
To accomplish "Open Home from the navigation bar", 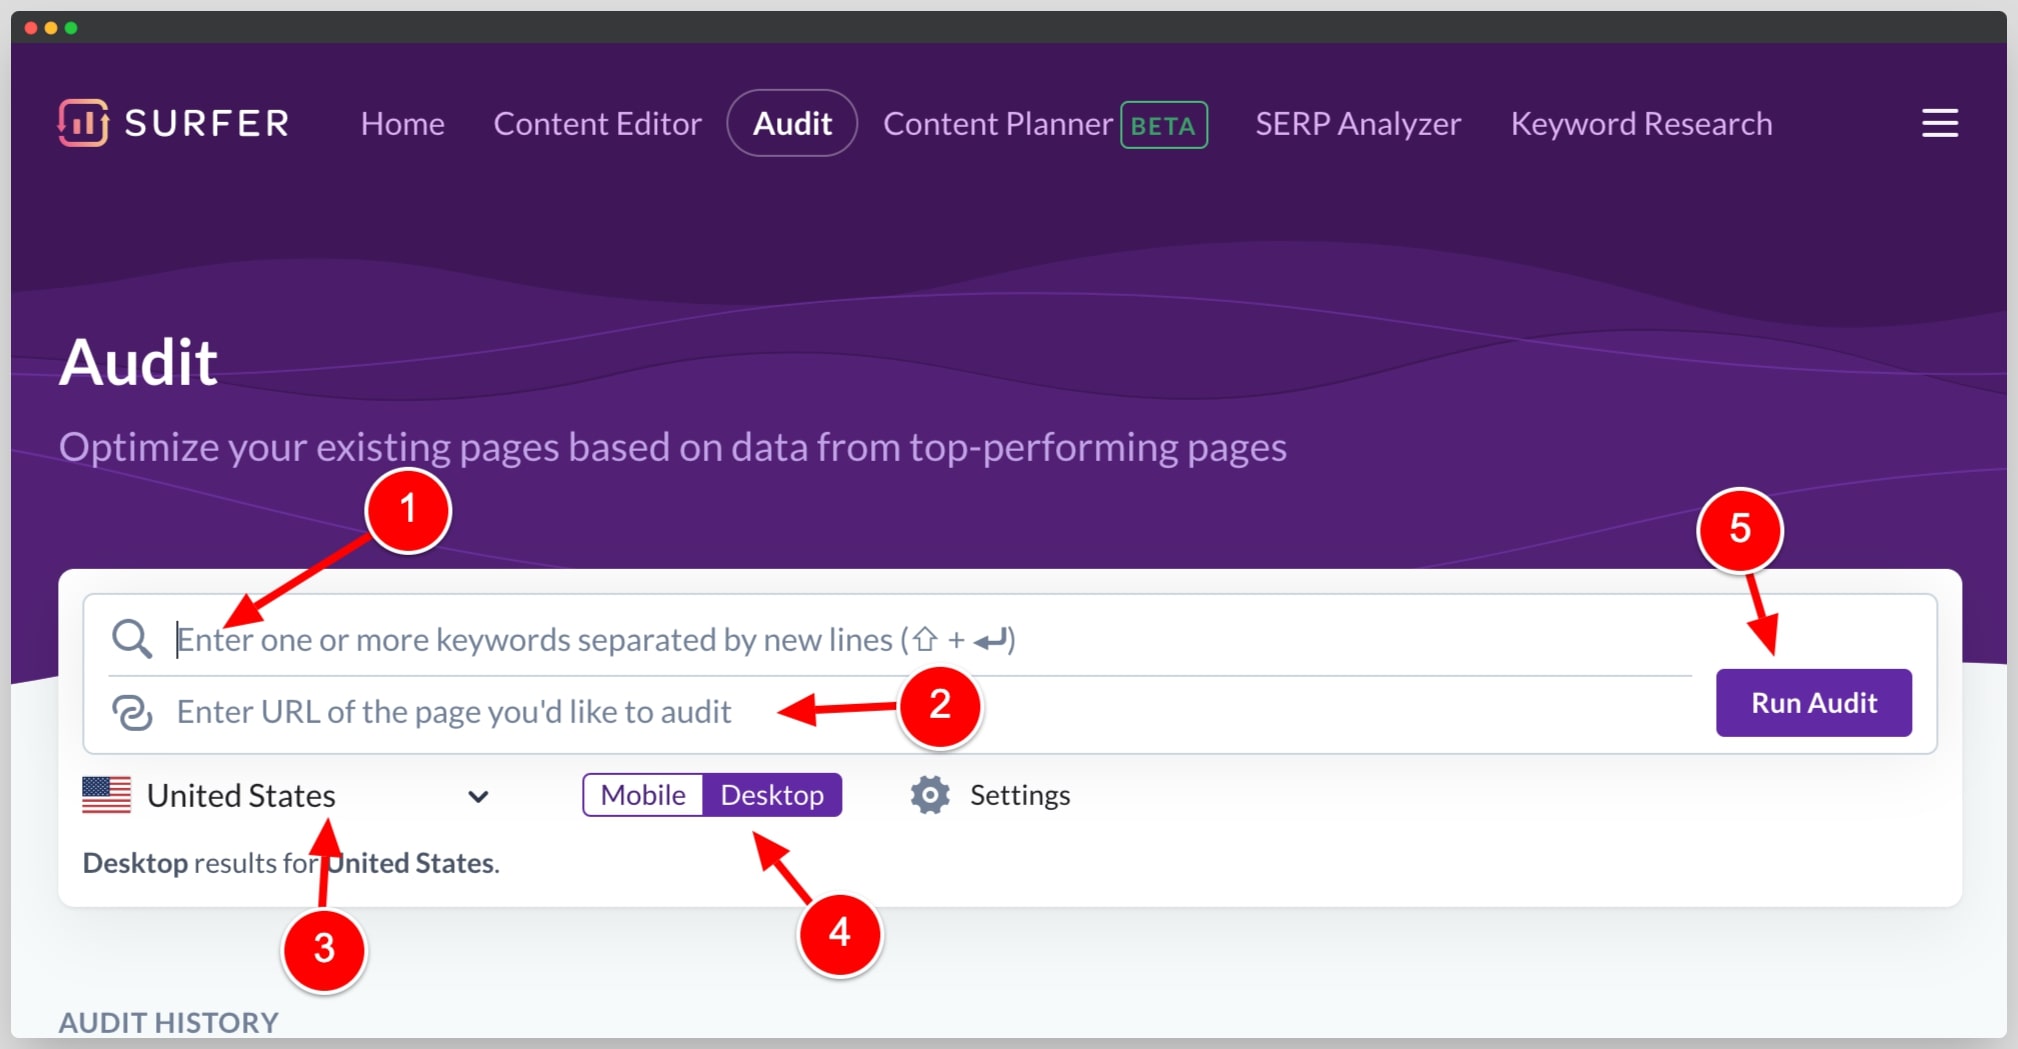I will pos(402,123).
